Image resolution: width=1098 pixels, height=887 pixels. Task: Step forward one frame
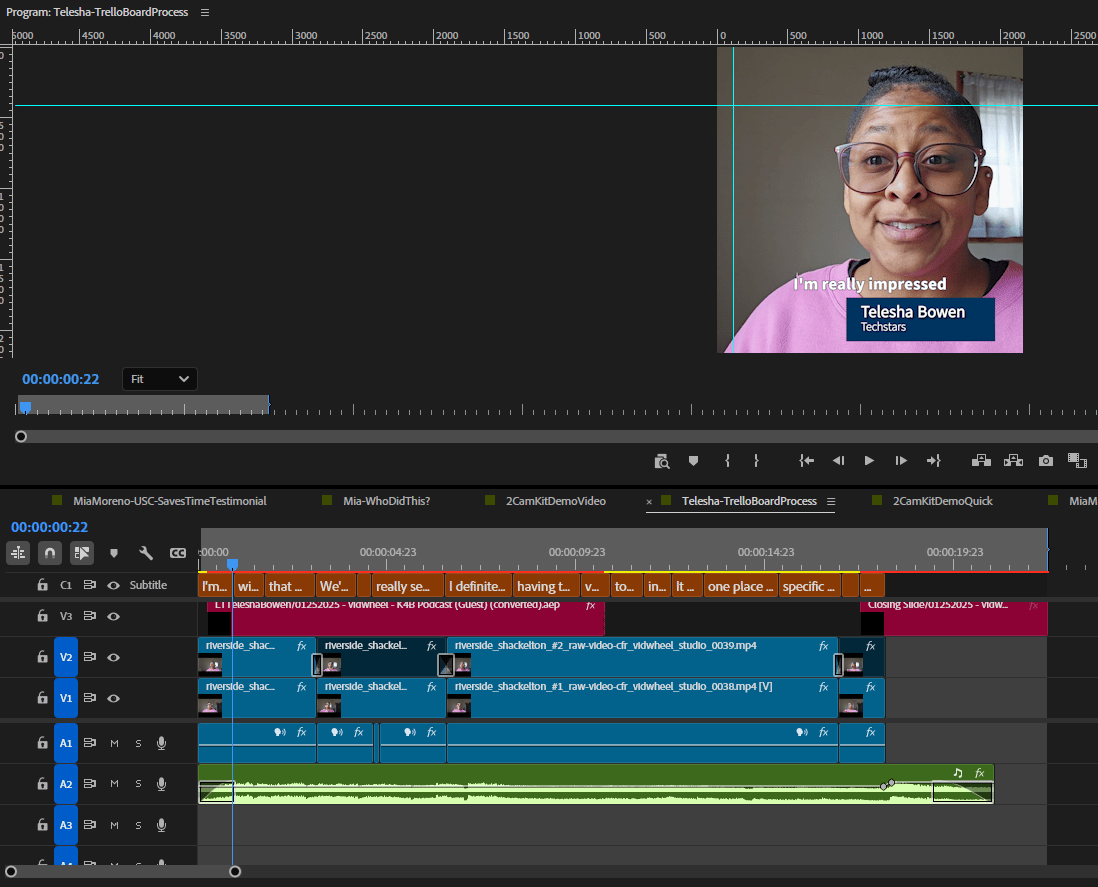click(901, 461)
